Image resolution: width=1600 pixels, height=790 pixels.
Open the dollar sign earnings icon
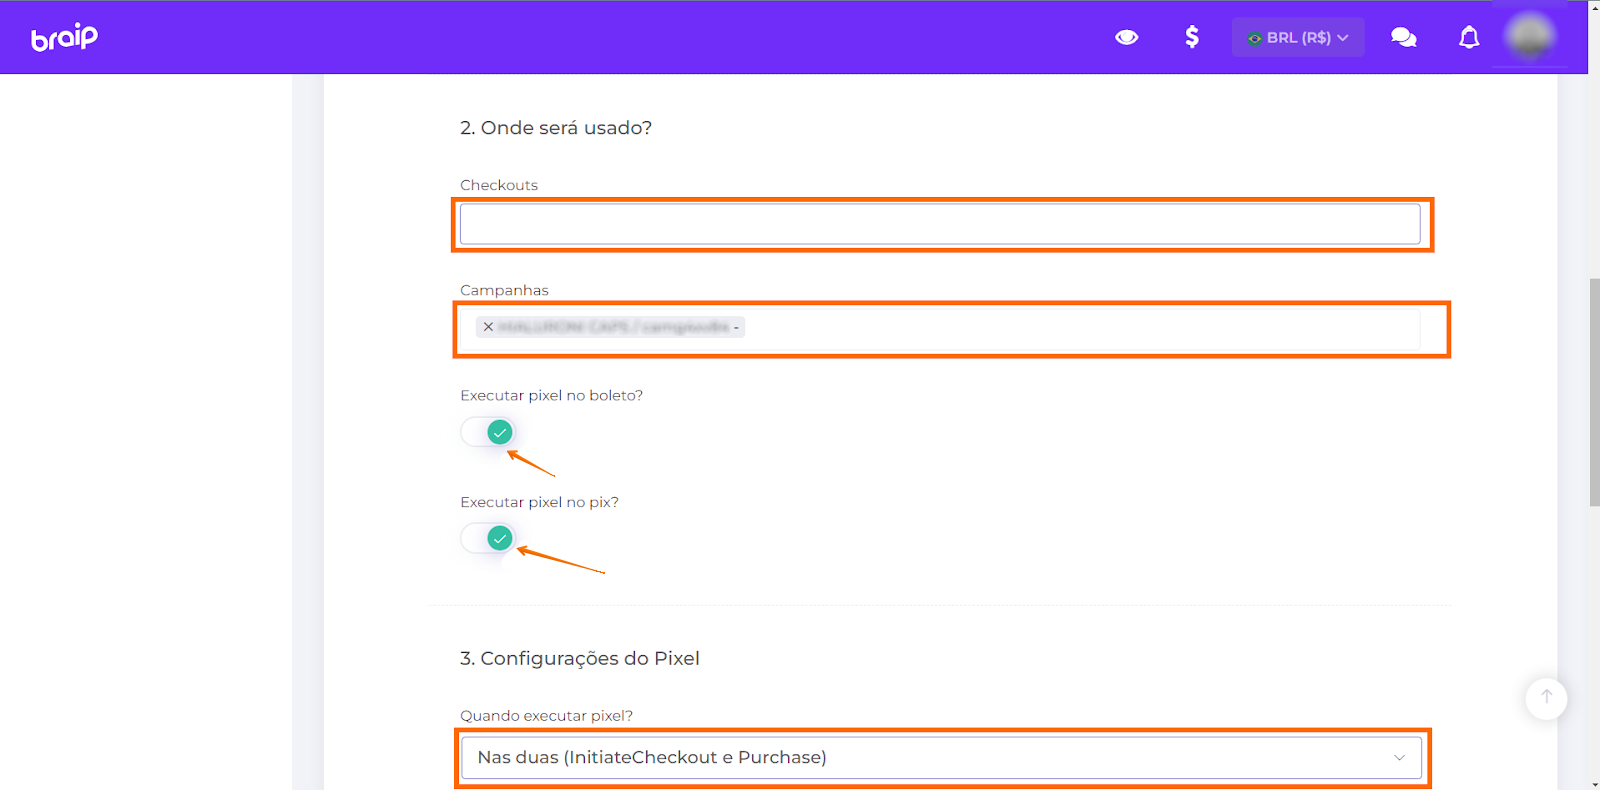coord(1191,37)
